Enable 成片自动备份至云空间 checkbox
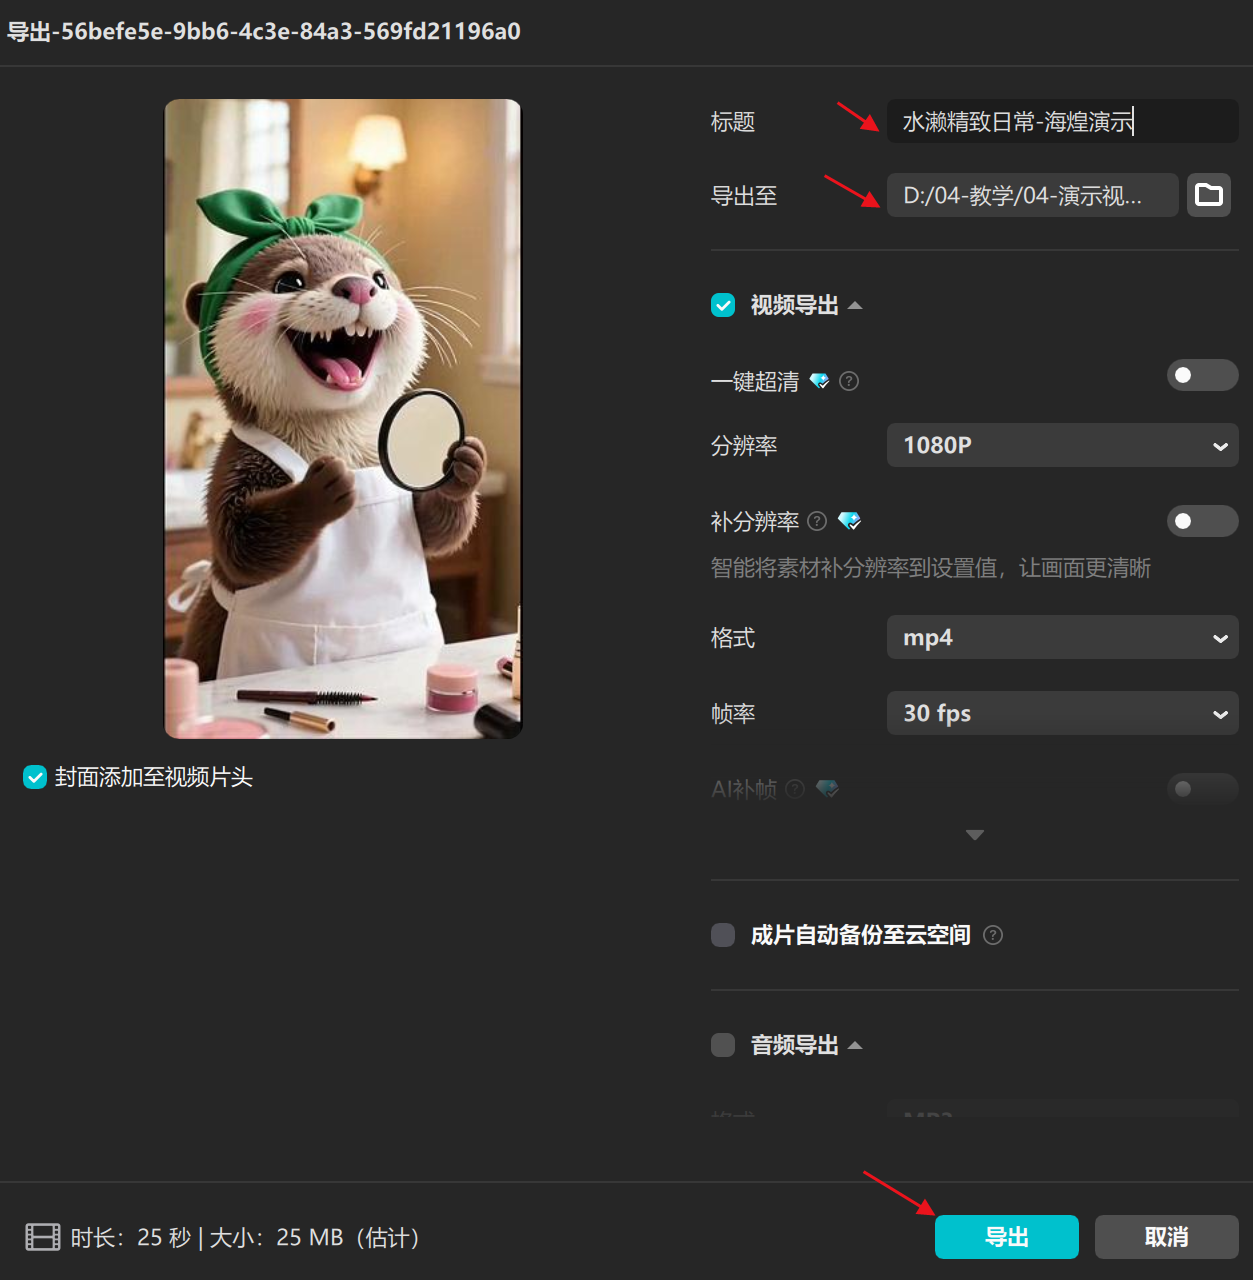 [x=723, y=935]
